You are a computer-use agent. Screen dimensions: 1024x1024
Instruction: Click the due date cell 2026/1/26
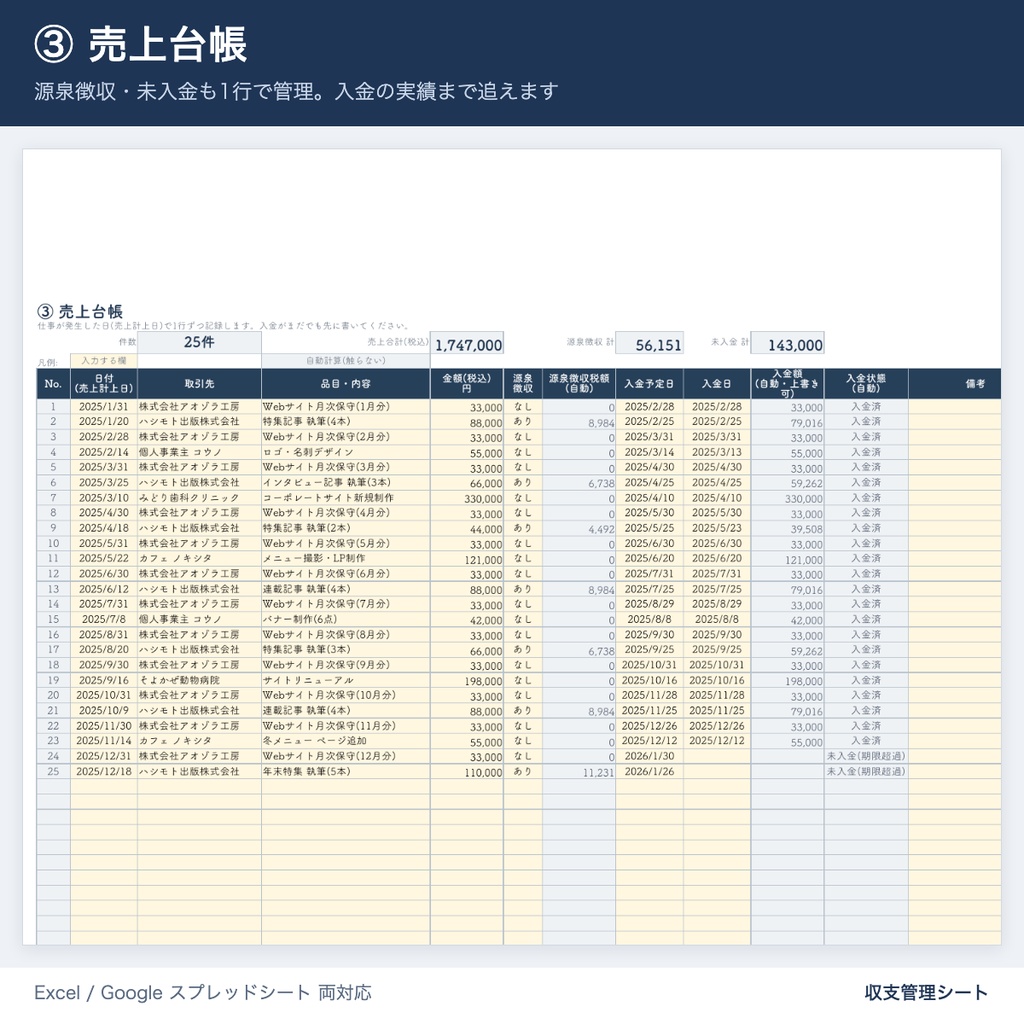[x=649, y=771]
